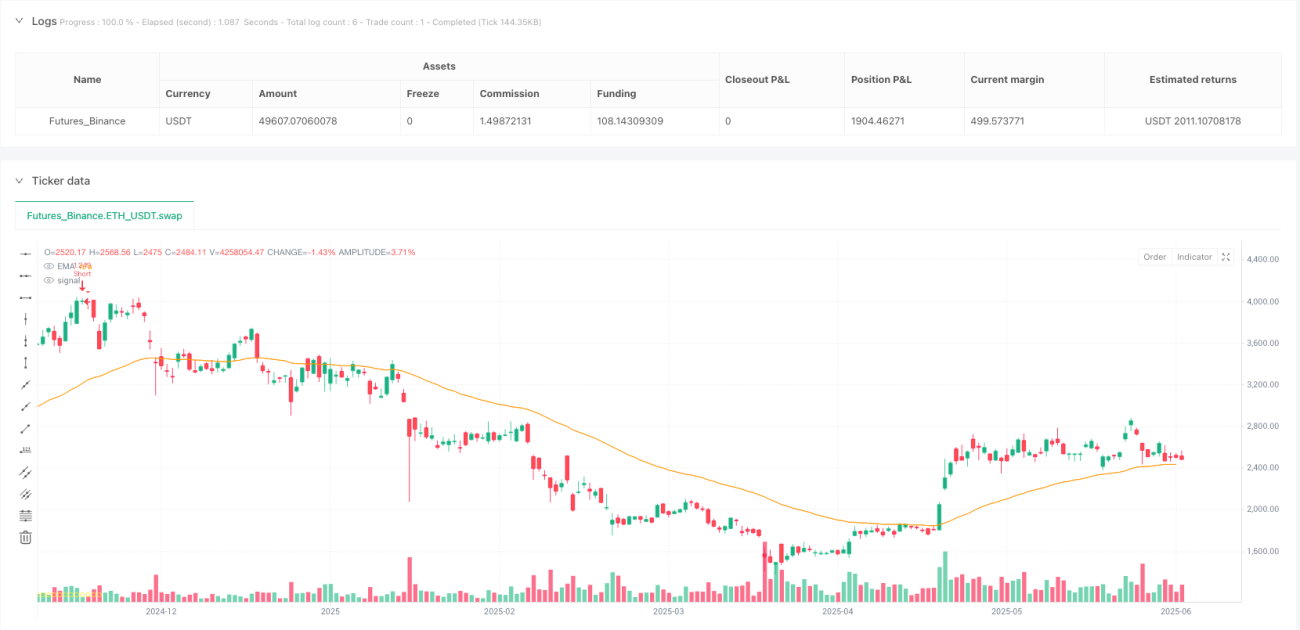Screen dimensions: 1300x630
Task: Open the Futures_Binance.ETH_USDT.swap tab
Action: pos(105,215)
